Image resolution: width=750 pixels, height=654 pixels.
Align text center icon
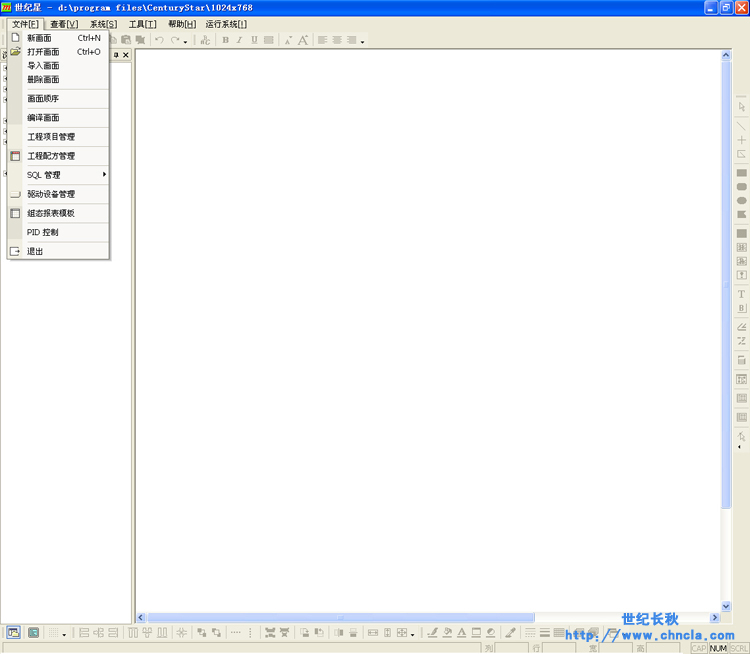point(337,40)
